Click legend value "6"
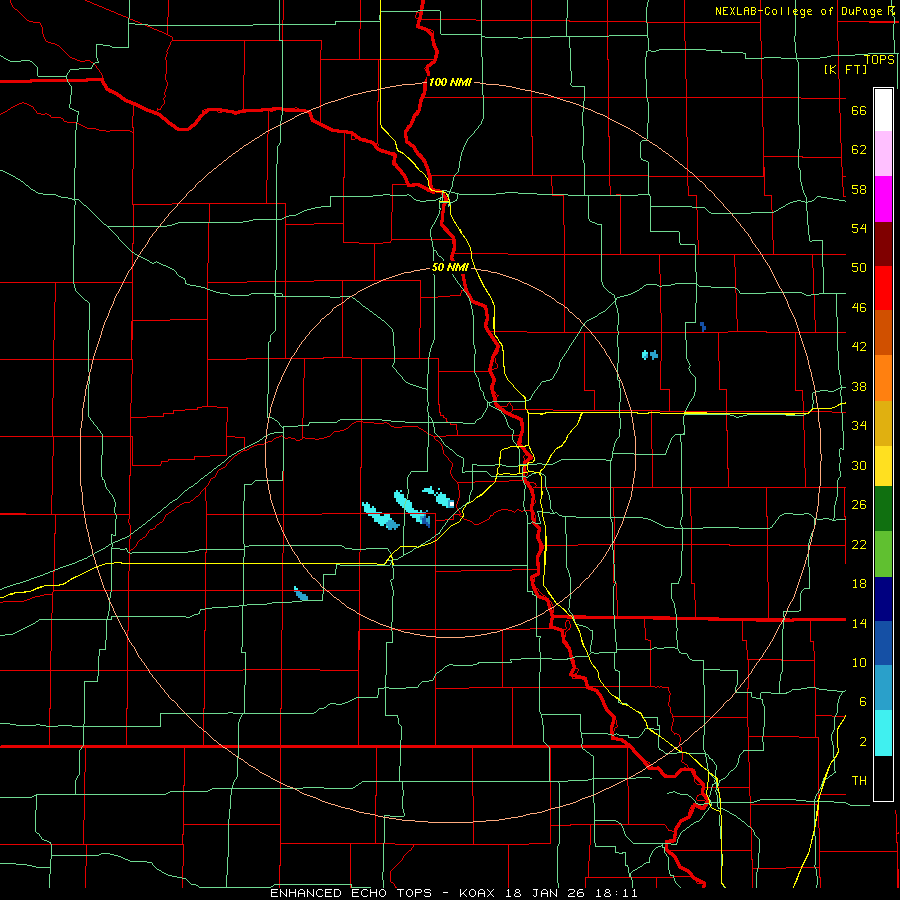The image size is (900, 900). click(863, 701)
